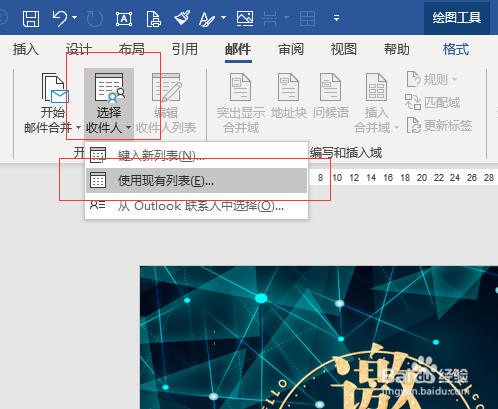Switch to the 审阅 ribbon tab
This screenshot has width=498, height=409.
click(291, 50)
